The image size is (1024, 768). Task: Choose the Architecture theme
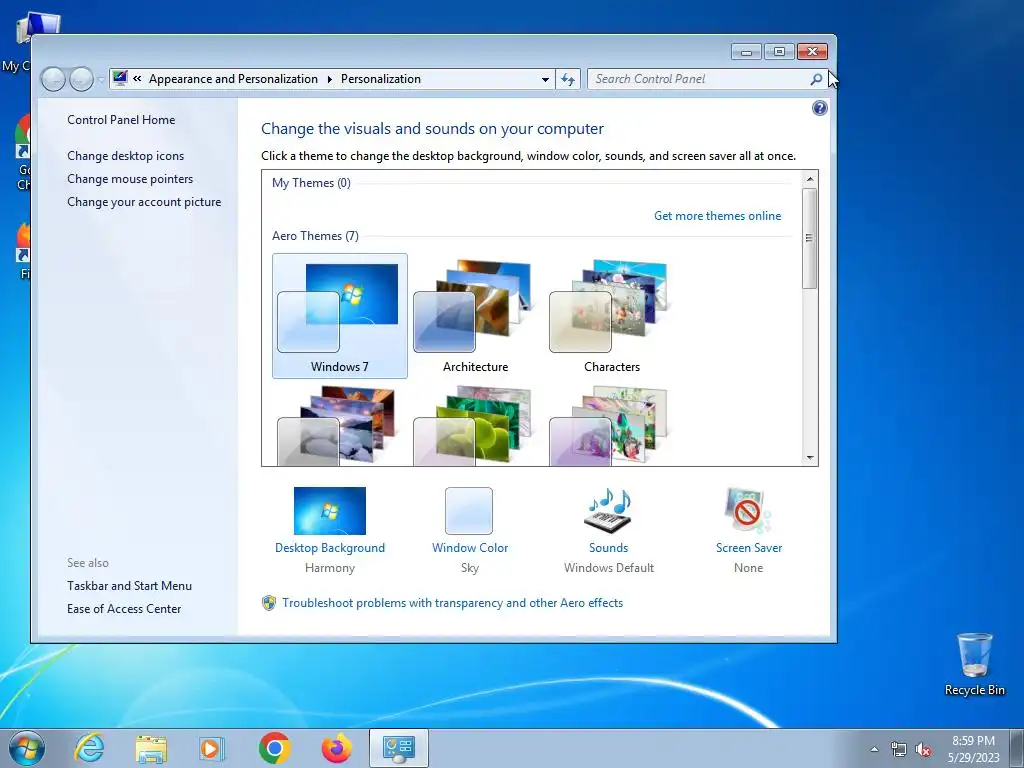(475, 316)
